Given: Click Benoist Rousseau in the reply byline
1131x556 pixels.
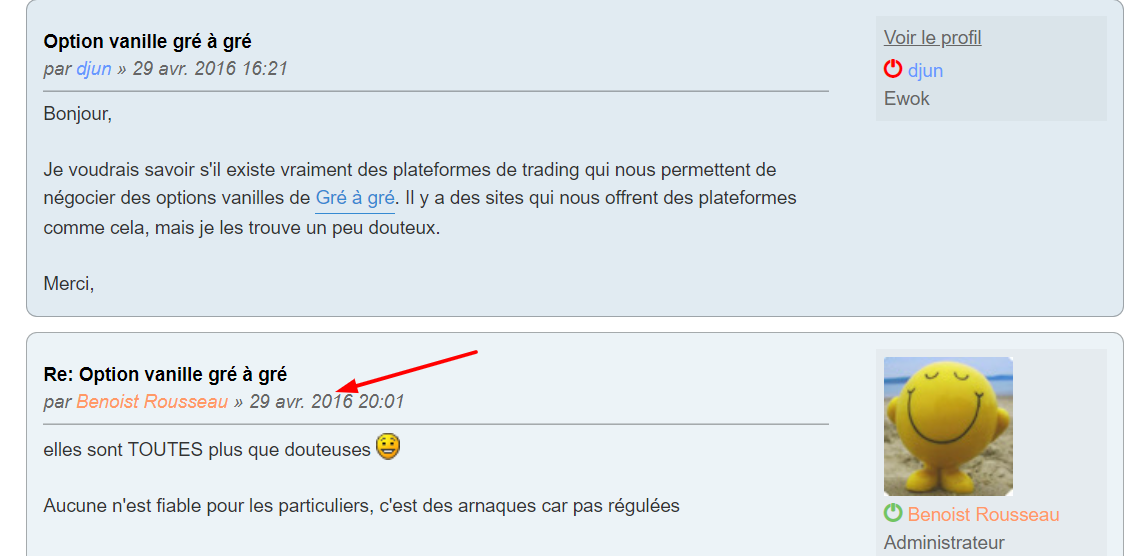Looking at the screenshot, I should (x=152, y=402).
